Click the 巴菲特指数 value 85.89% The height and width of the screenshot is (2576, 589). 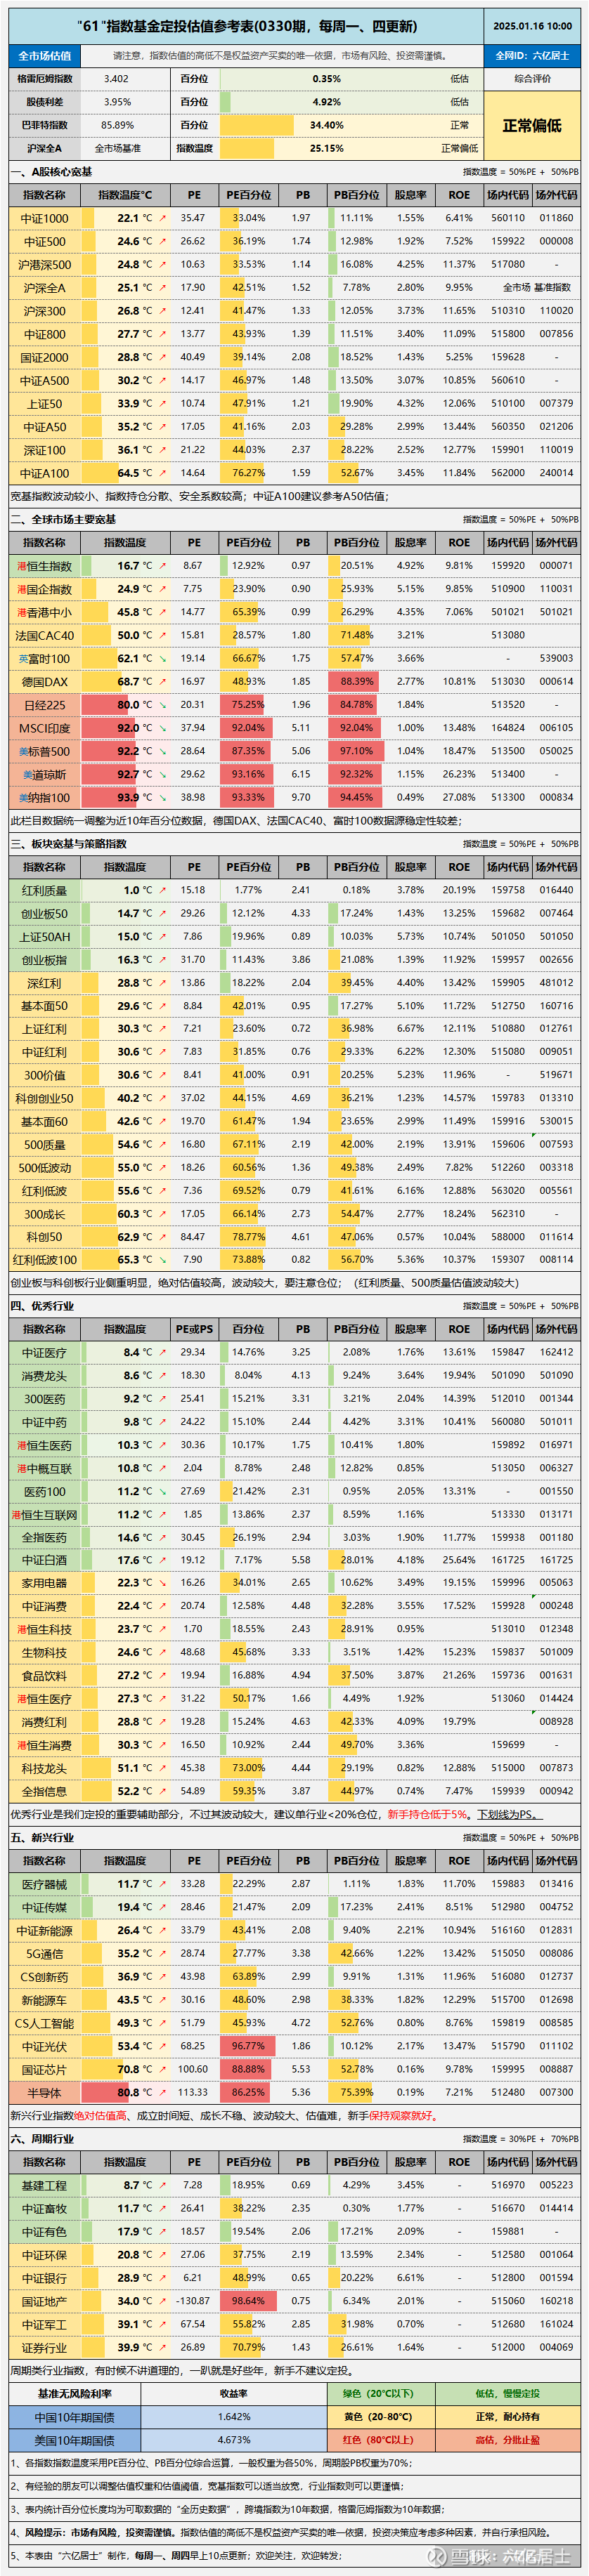tap(117, 125)
